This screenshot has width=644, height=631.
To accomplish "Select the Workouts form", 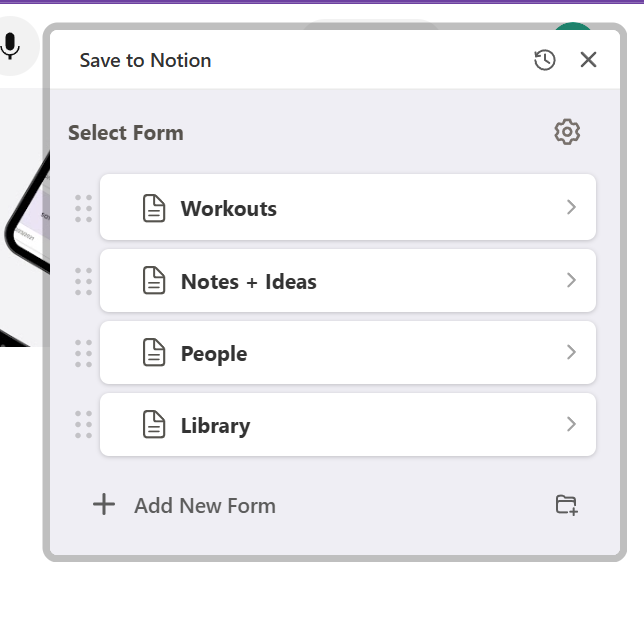I will pyautogui.click(x=229, y=208).
